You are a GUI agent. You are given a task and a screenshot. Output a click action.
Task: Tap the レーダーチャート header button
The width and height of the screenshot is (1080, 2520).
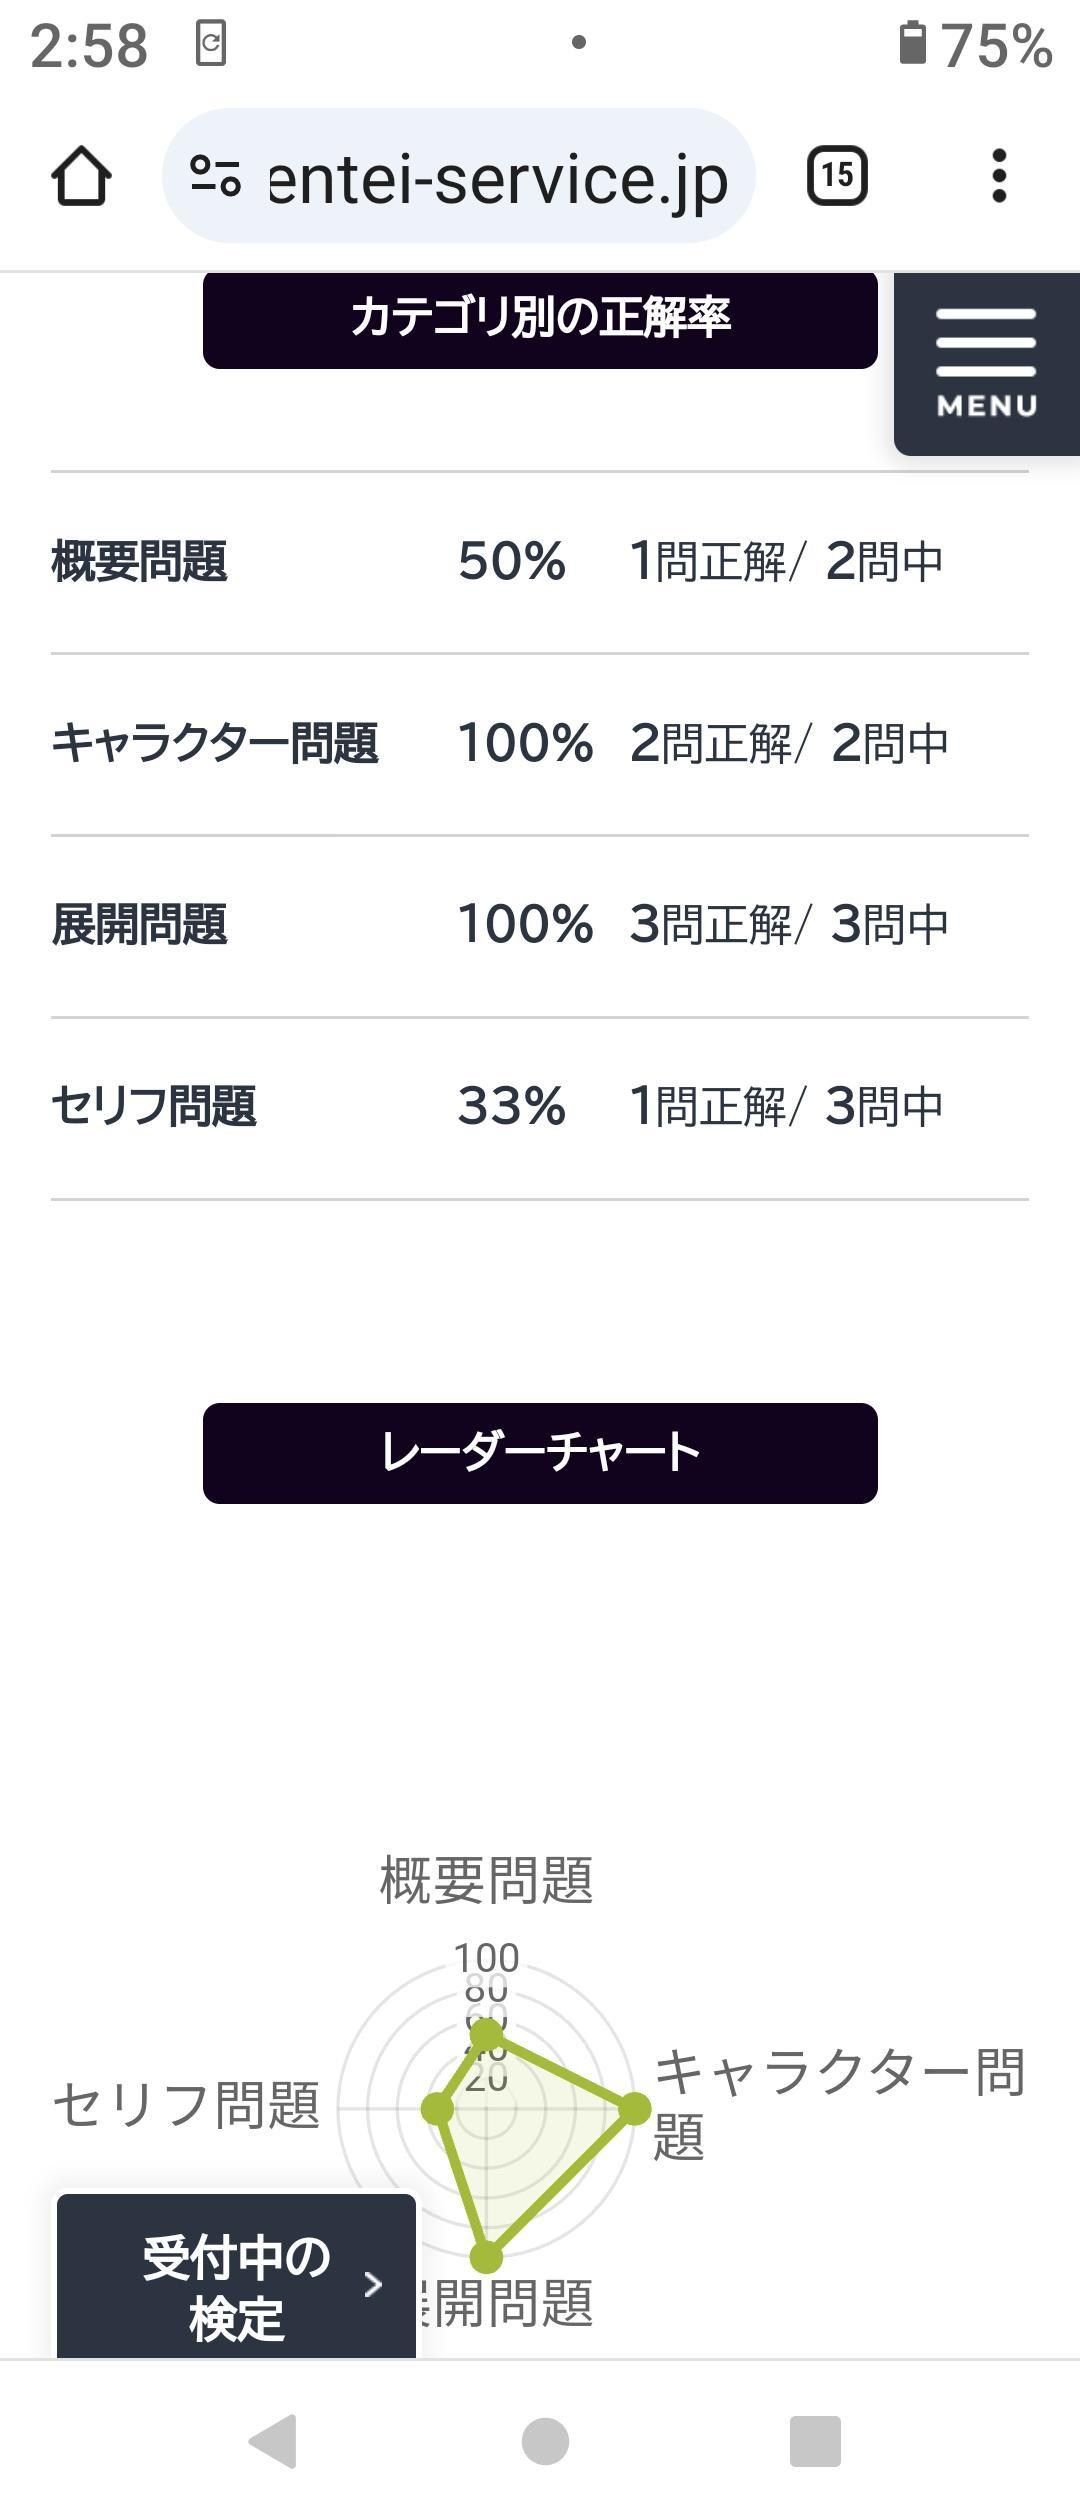[x=540, y=1453]
